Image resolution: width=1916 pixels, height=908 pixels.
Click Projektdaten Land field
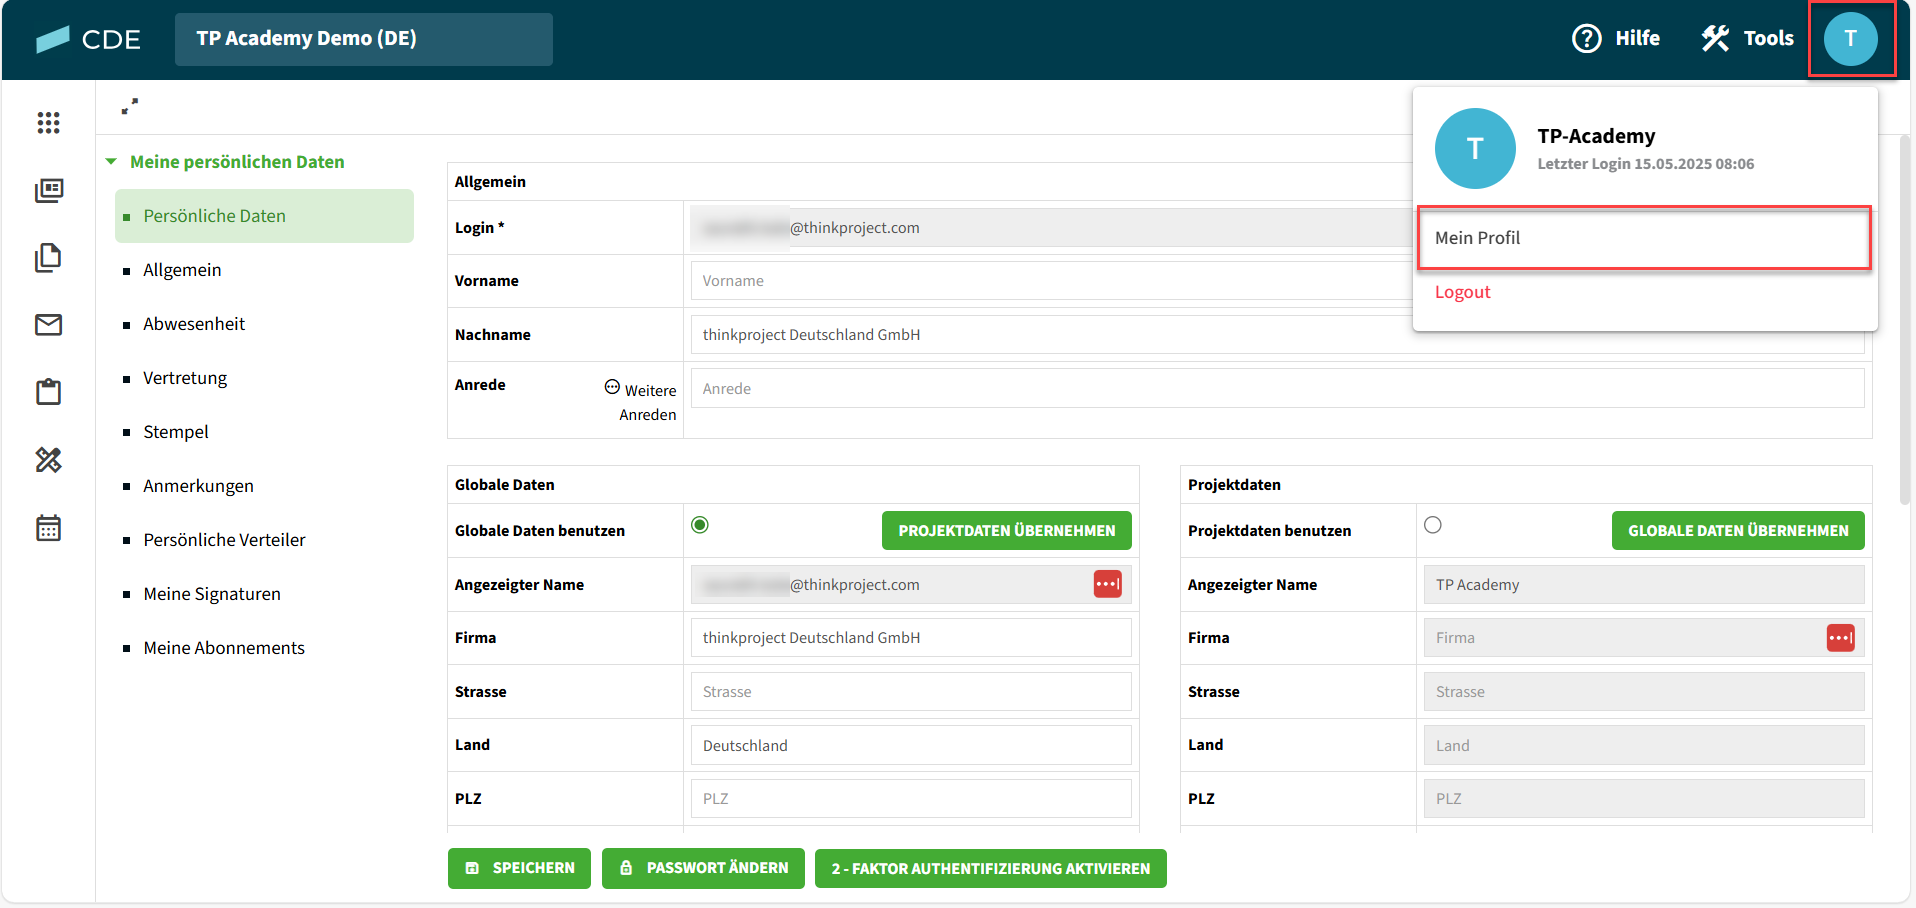[1644, 746]
